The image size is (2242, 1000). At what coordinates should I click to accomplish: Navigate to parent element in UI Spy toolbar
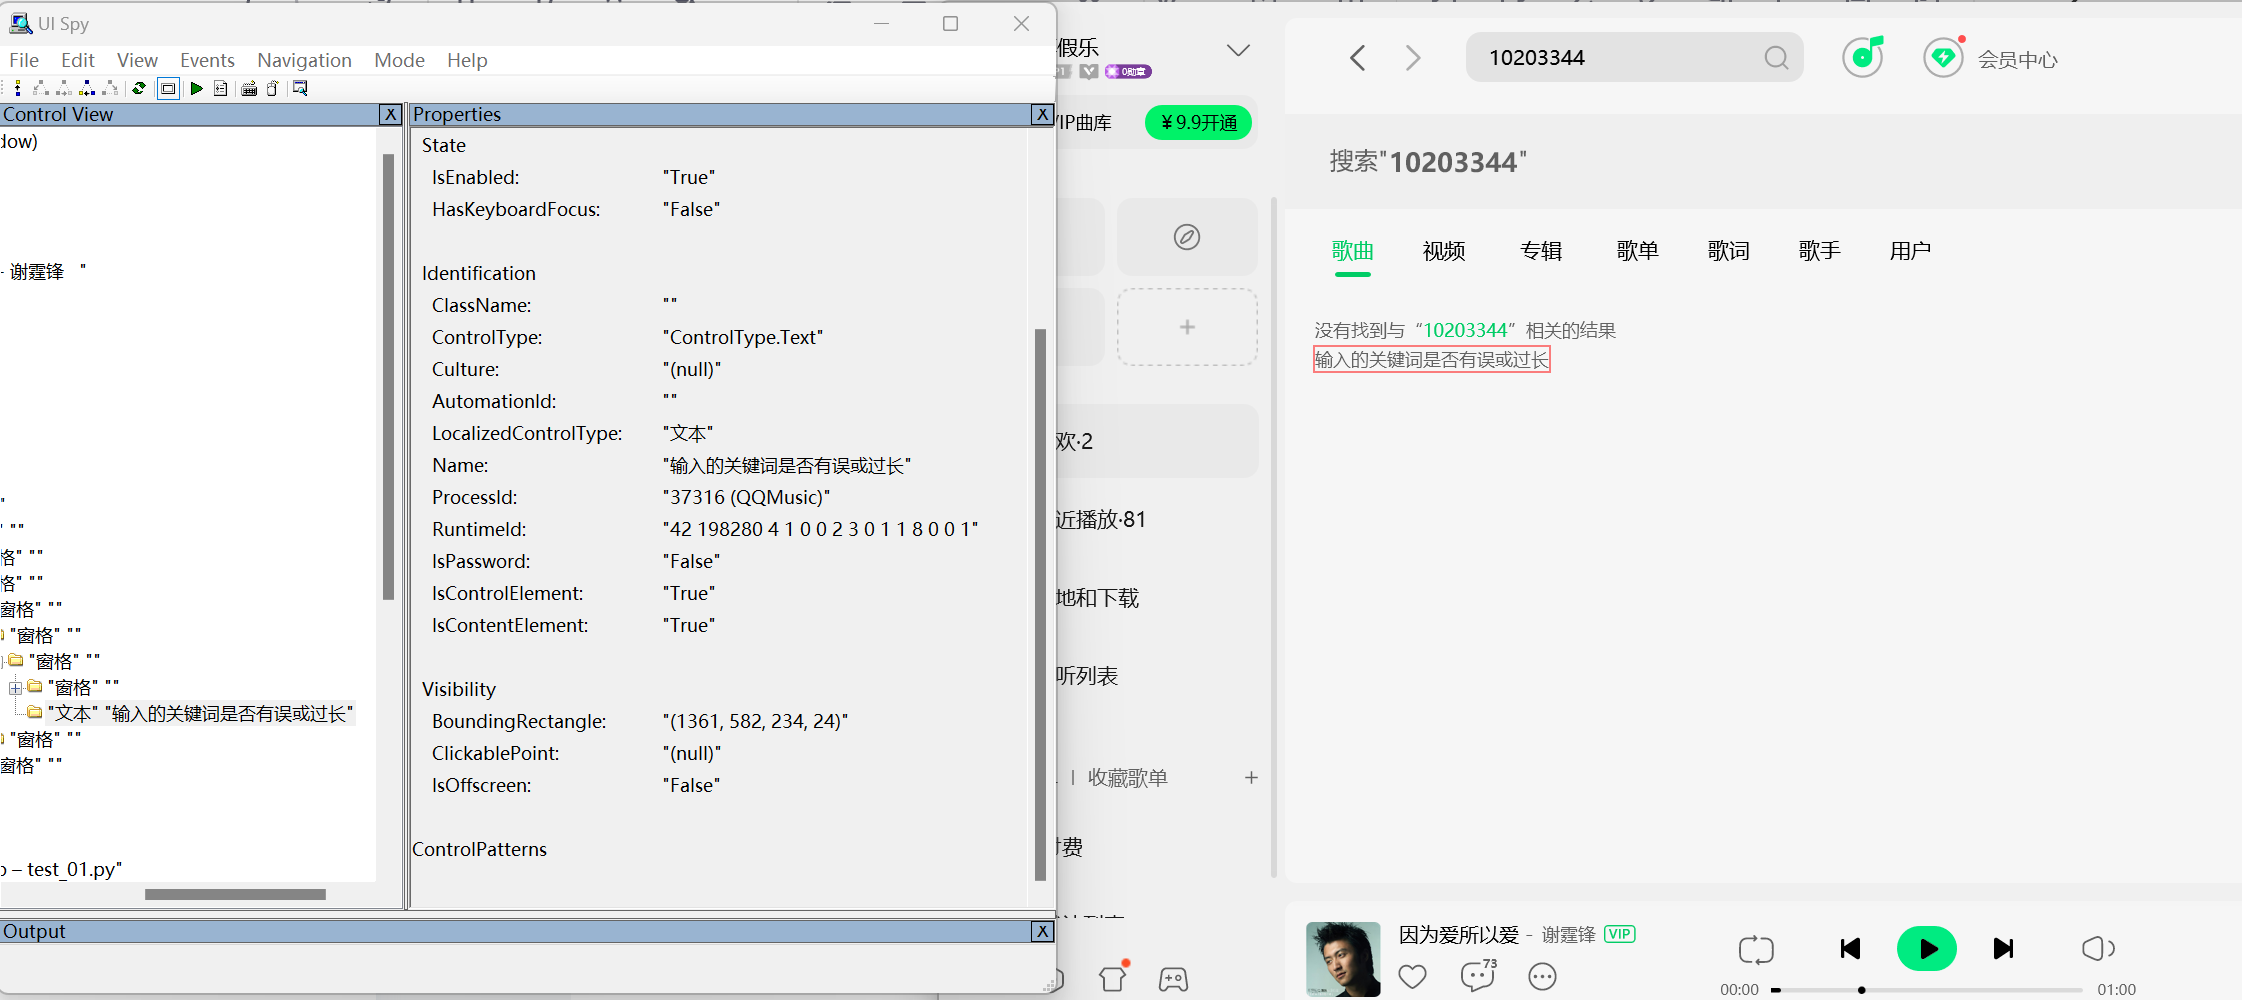pos(18,88)
